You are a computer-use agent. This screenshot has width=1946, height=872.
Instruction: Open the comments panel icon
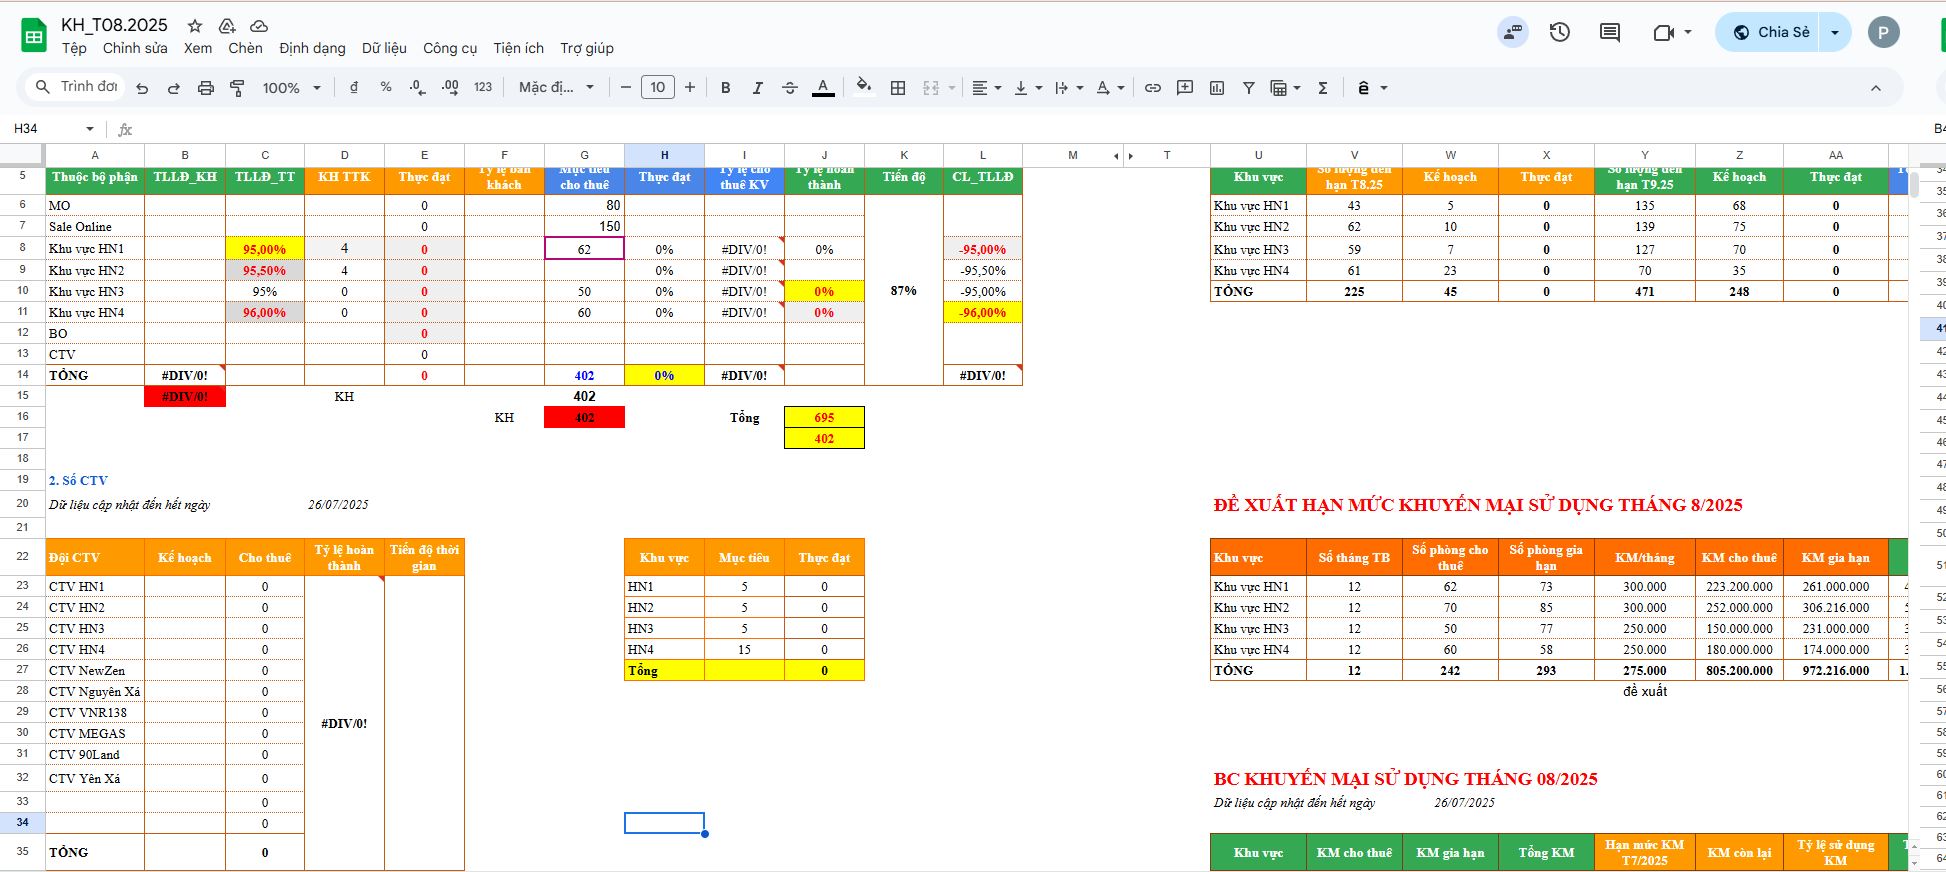1609,32
